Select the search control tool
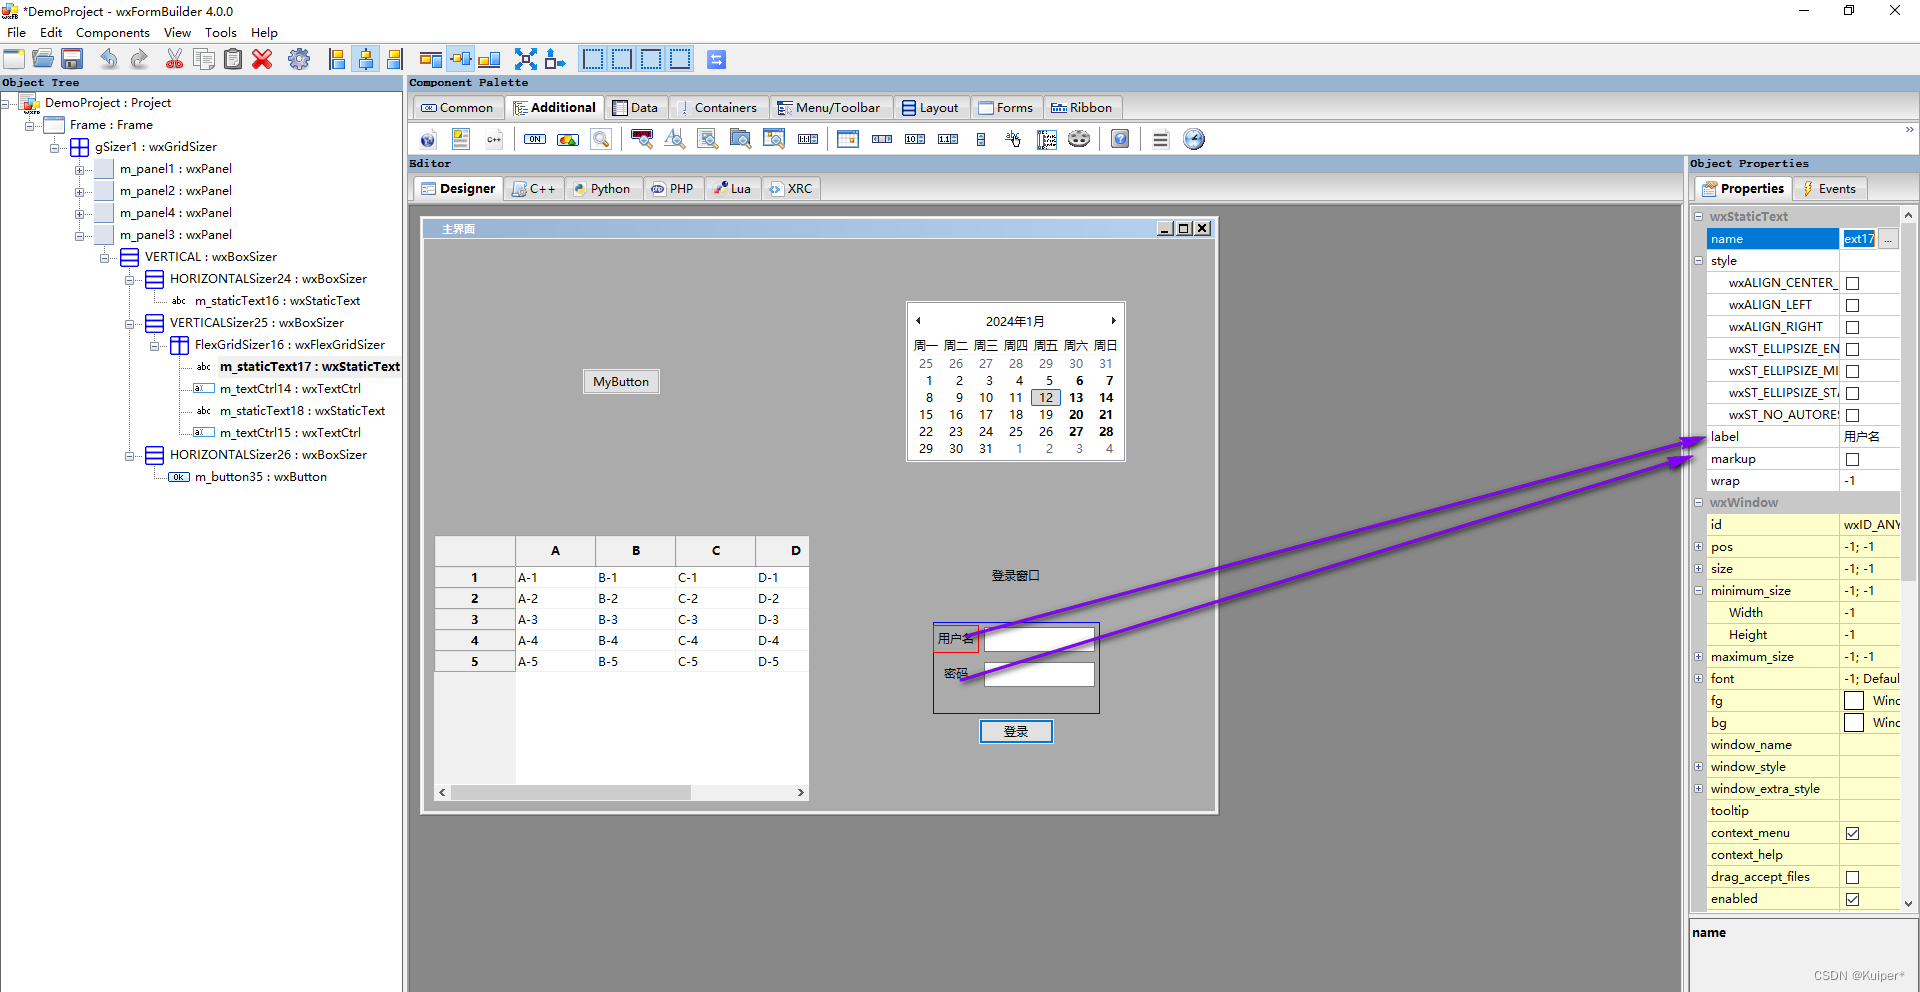The image size is (1920, 992). pos(601,139)
